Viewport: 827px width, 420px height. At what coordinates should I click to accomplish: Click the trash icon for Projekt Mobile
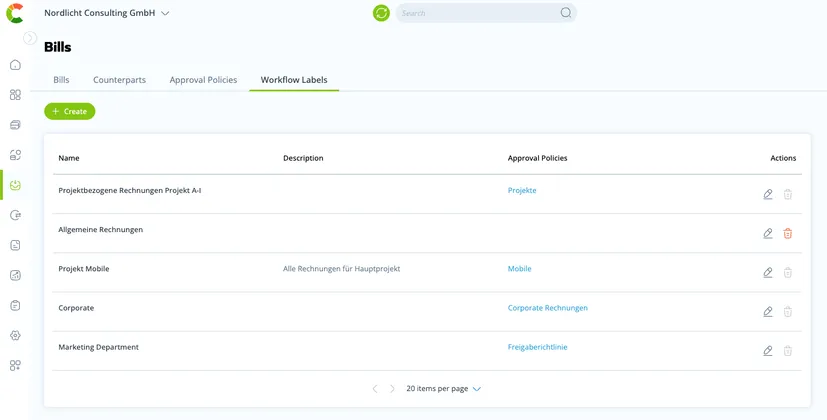click(787, 272)
